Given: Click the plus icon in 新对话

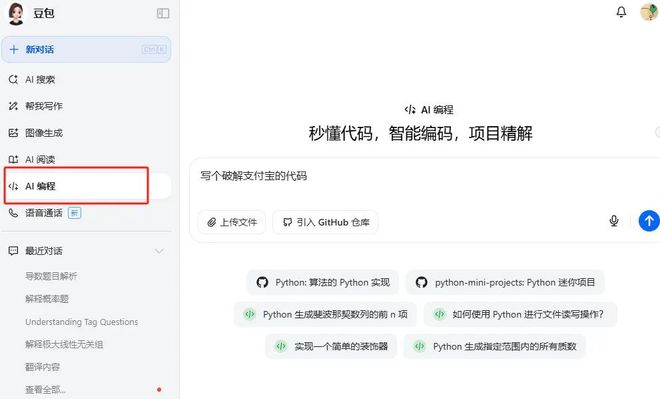Looking at the screenshot, I should tap(14, 49).
